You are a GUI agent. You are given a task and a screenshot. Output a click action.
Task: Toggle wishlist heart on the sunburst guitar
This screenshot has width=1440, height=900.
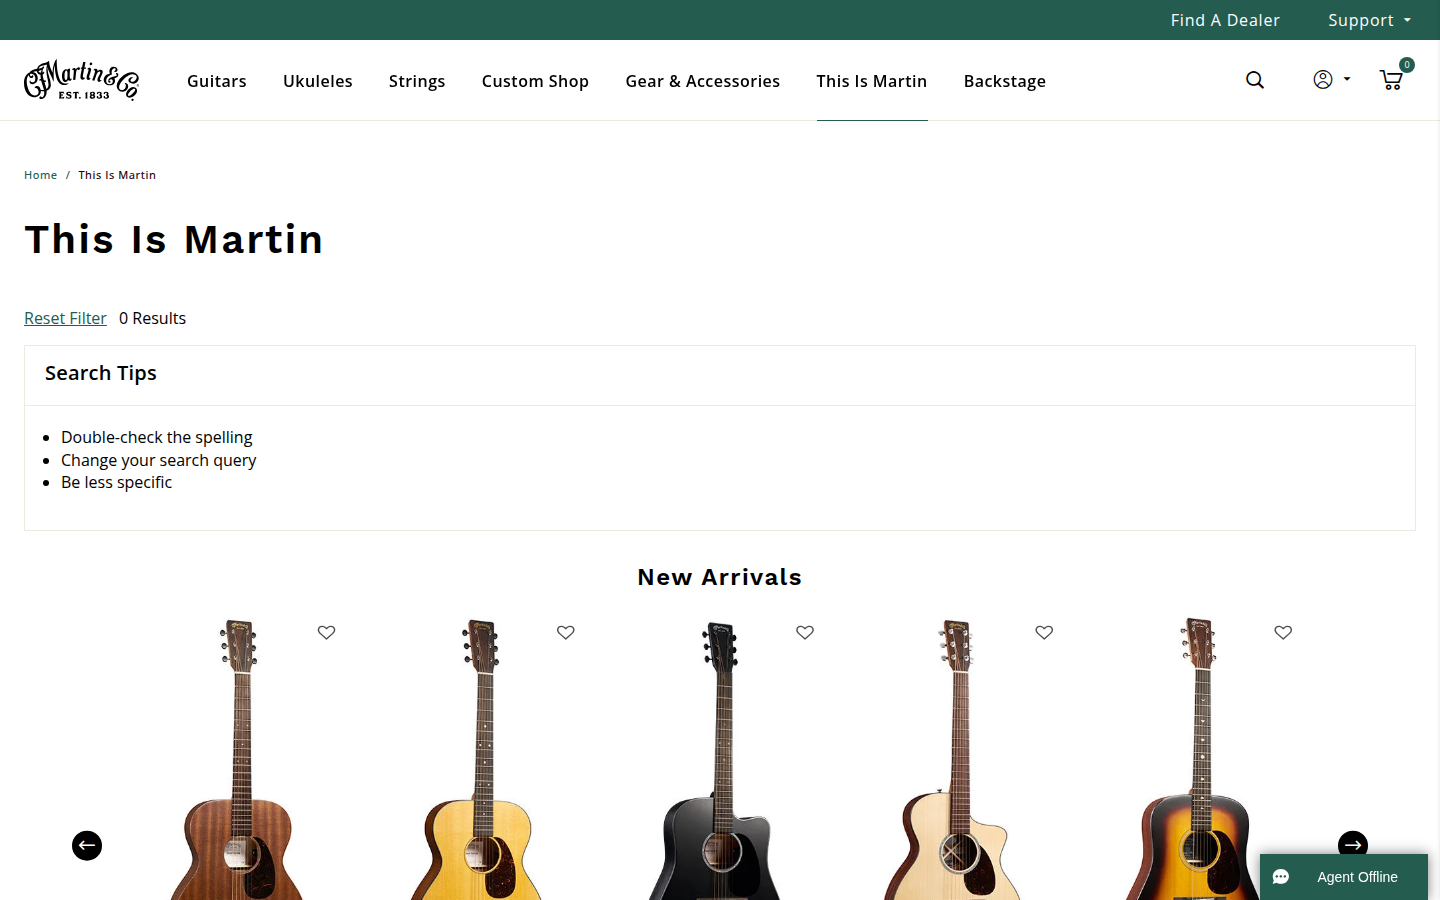pyautogui.click(x=1283, y=632)
